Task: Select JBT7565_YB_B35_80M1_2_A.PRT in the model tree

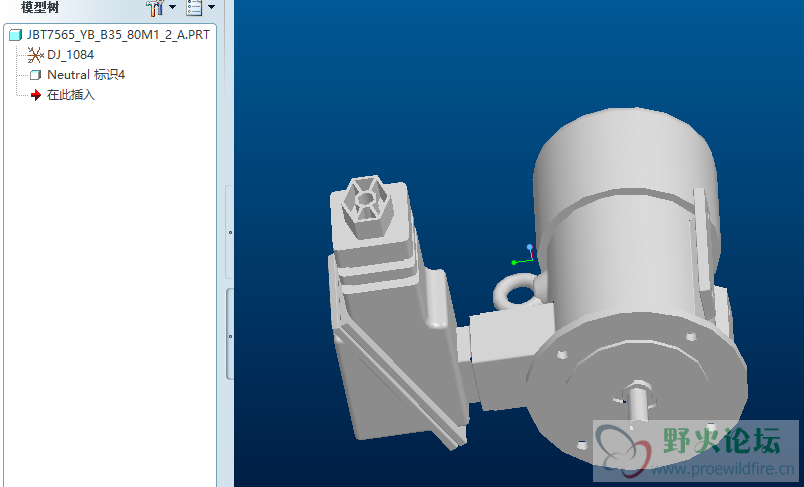Action: click(118, 35)
